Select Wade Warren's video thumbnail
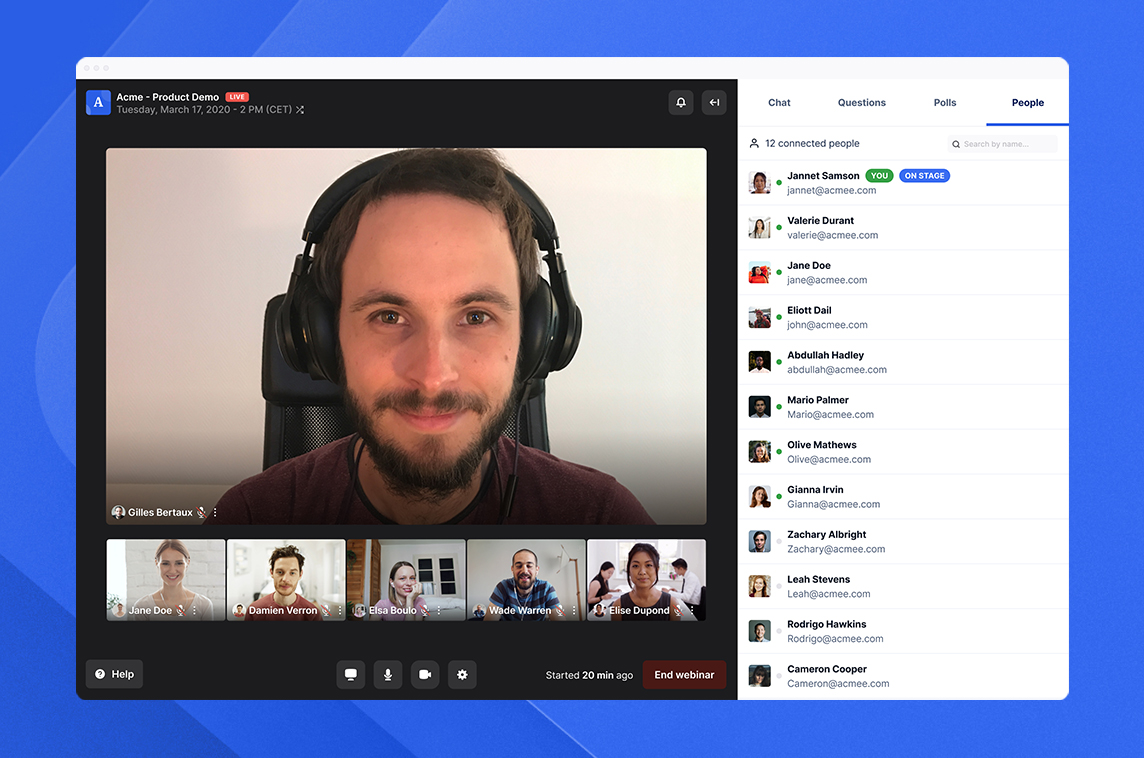1144x758 pixels. (x=526, y=580)
